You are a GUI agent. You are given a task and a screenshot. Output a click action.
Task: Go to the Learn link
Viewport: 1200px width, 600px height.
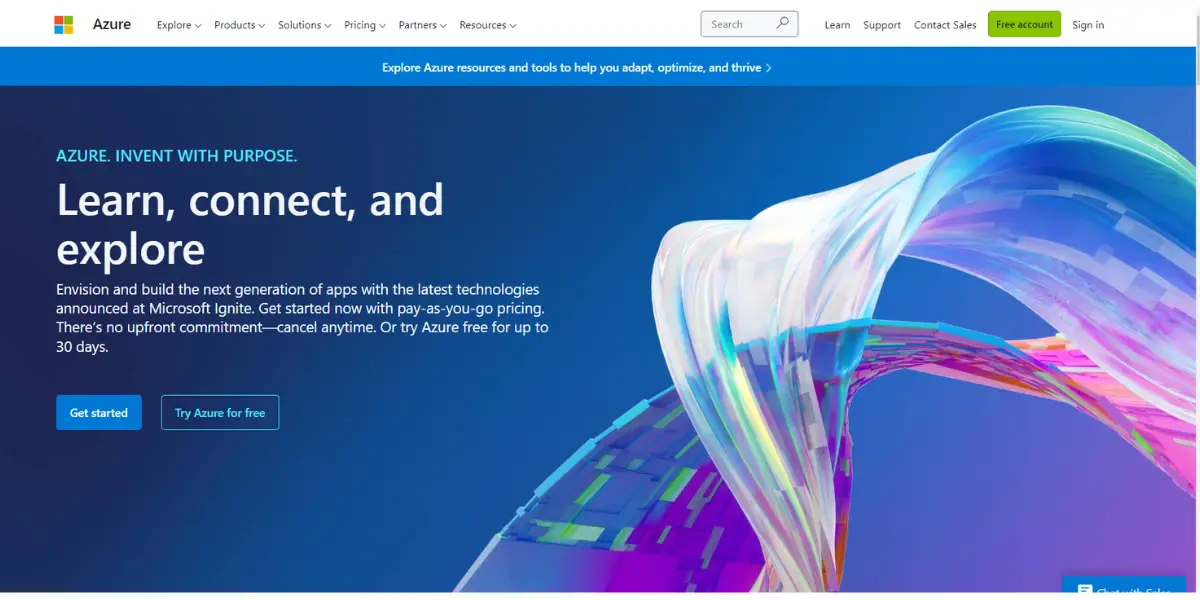[837, 25]
